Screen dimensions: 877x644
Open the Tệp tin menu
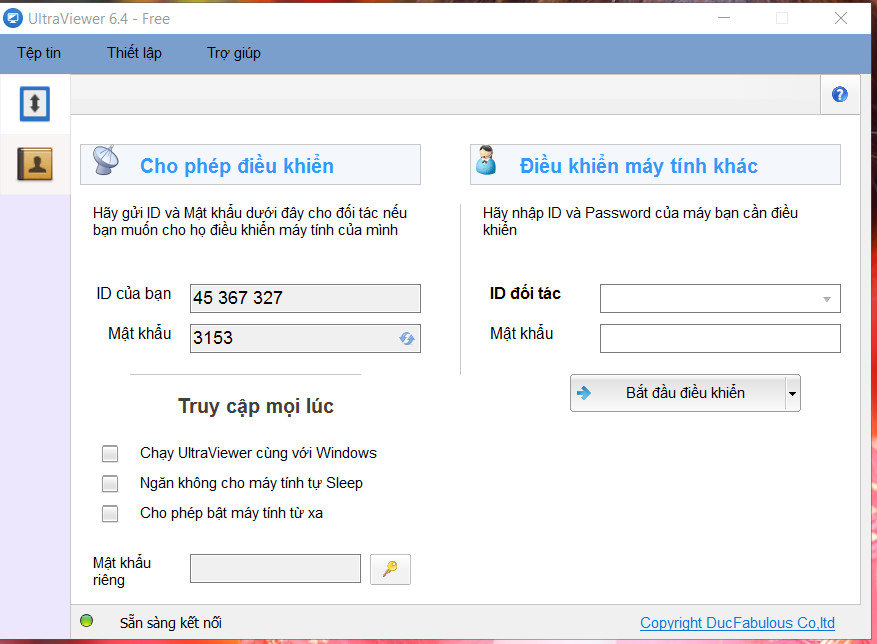(39, 53)
